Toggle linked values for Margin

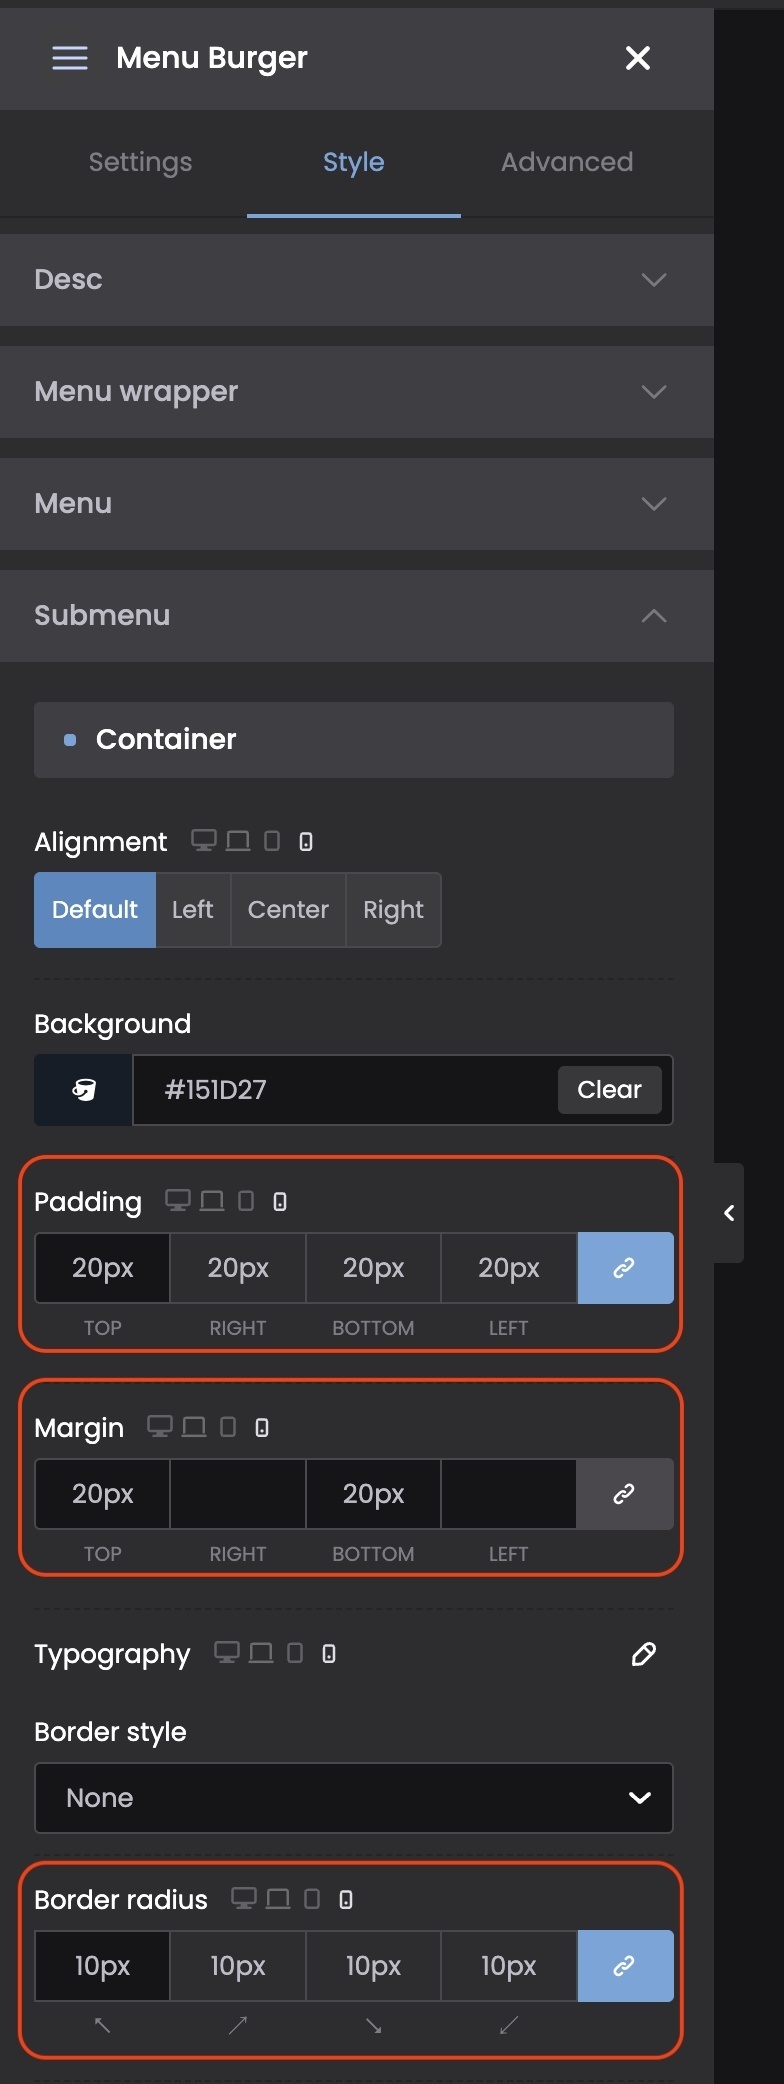(x=624, y=1494)
